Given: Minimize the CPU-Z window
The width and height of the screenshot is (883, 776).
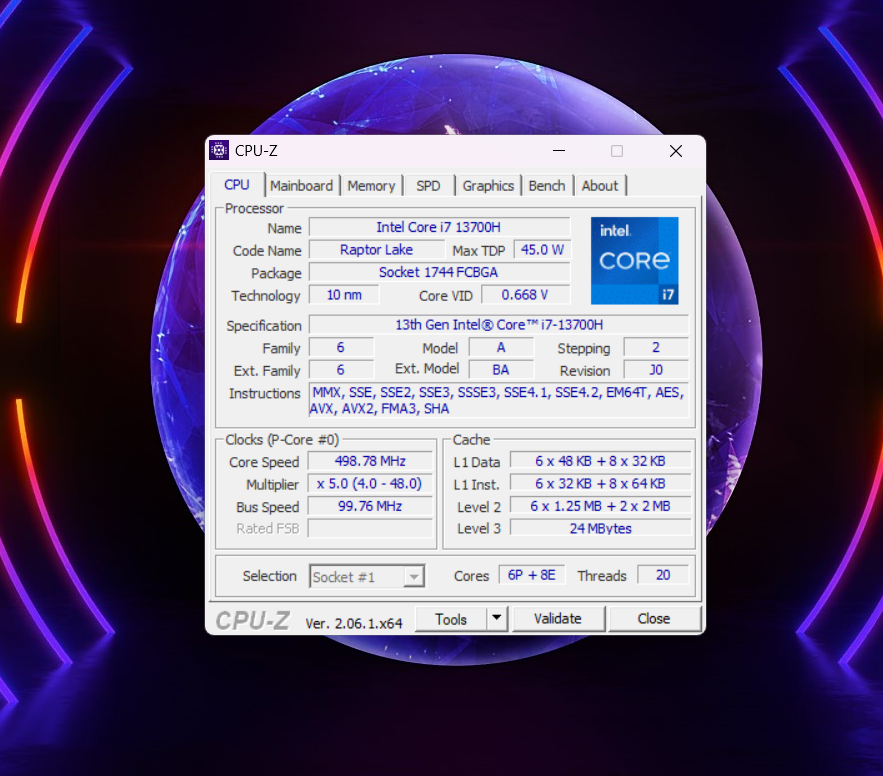Looking at the screenshot, I should (559, 151).
